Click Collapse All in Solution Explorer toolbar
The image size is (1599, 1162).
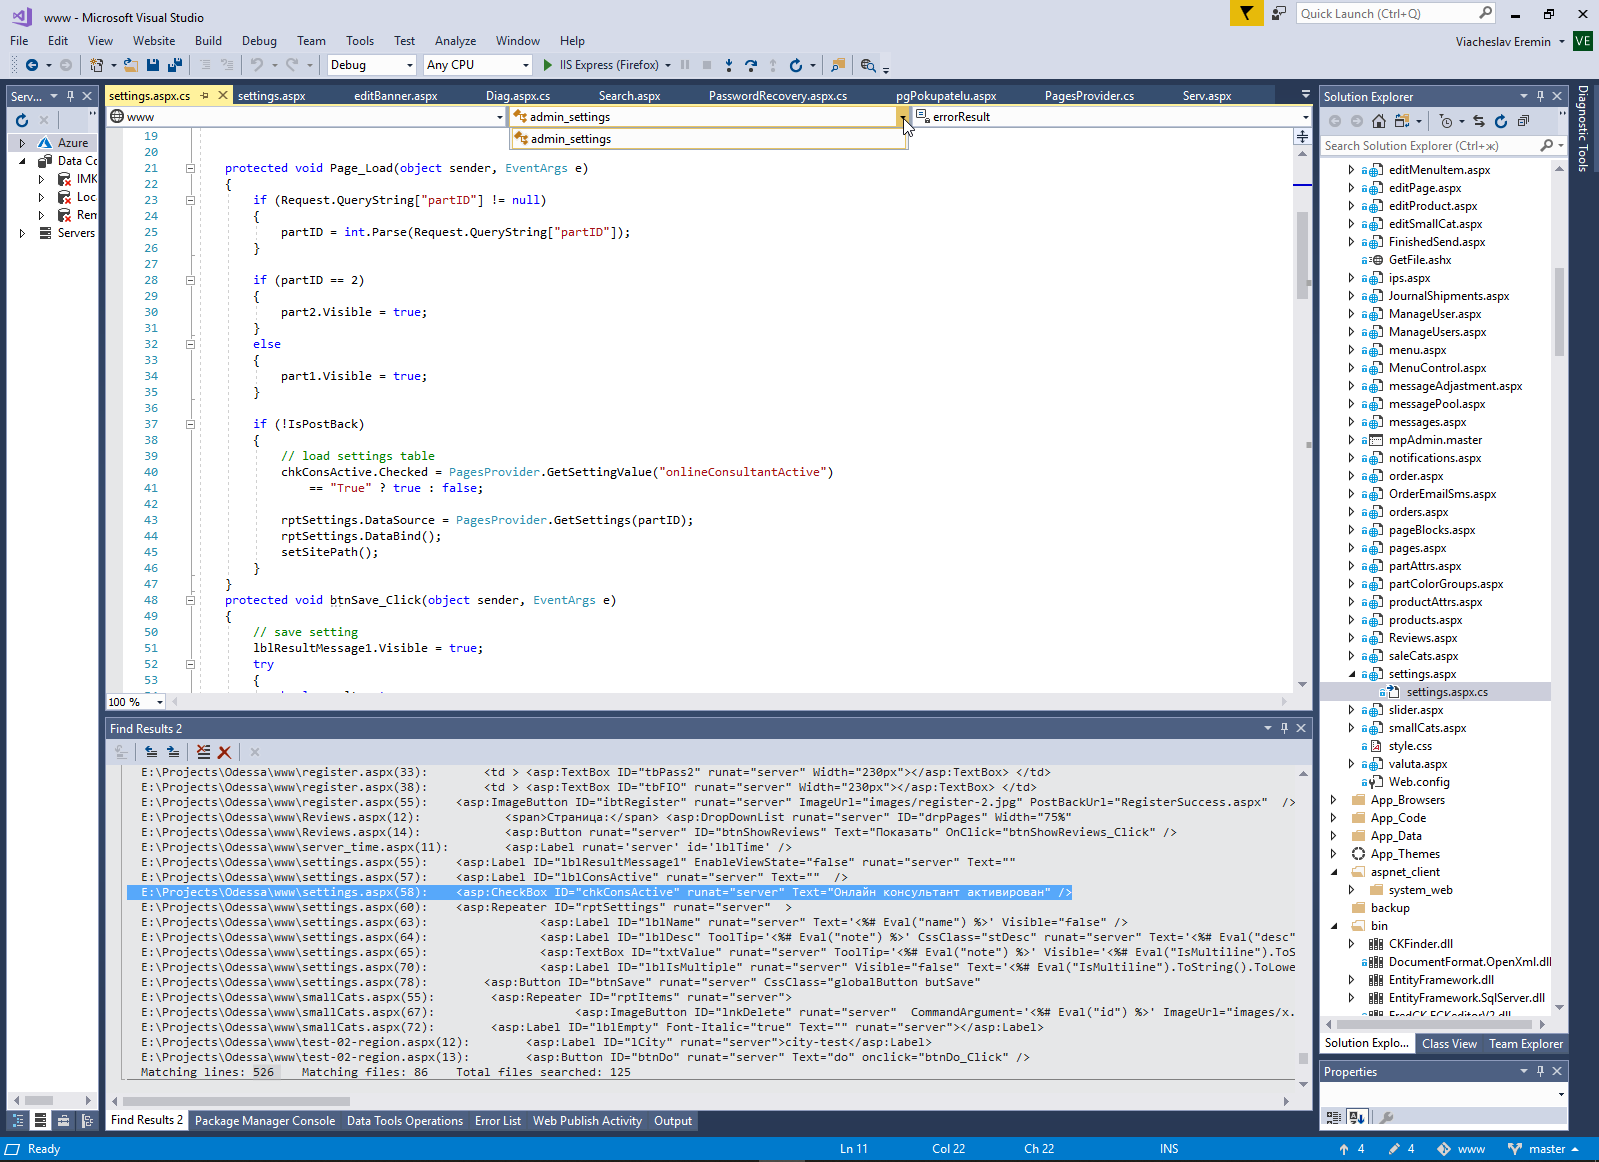pos(1523,121)
